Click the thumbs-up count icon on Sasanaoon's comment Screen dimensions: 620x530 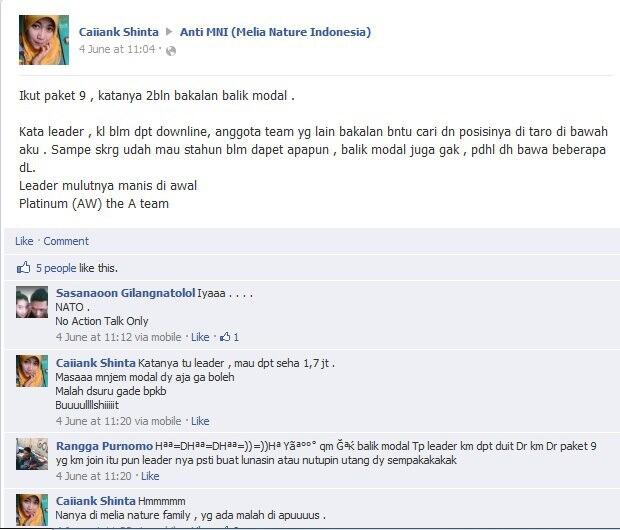(x=225, y=337)
